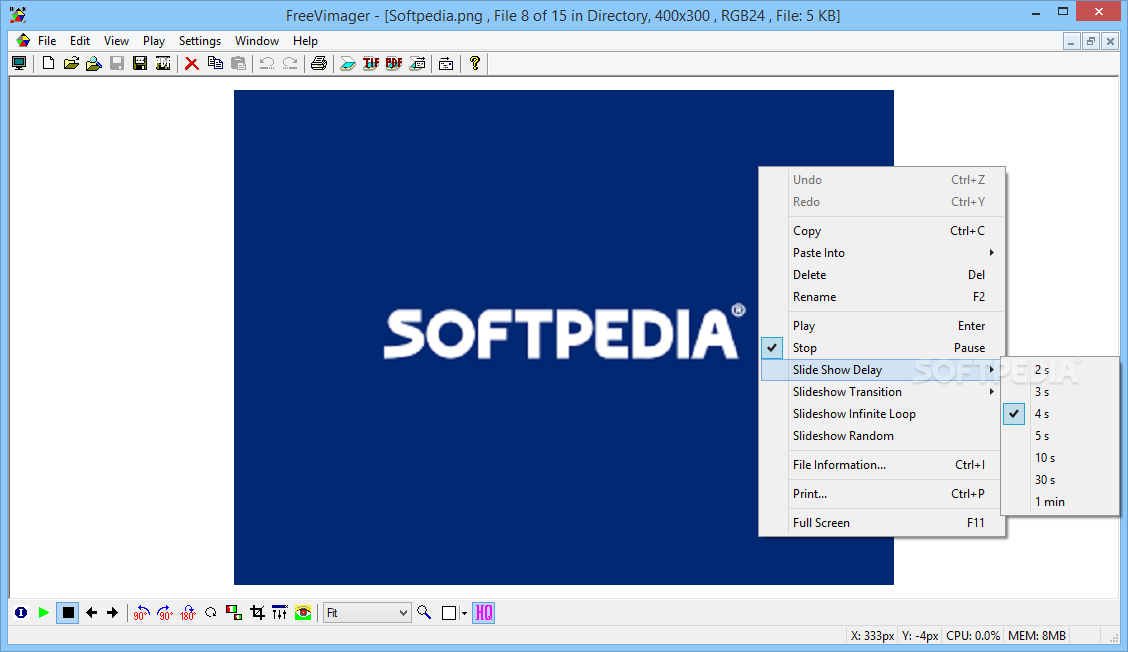Expand the background color dropdown arrow
Screen dimensions: 1128x652
tap(464, 613)
